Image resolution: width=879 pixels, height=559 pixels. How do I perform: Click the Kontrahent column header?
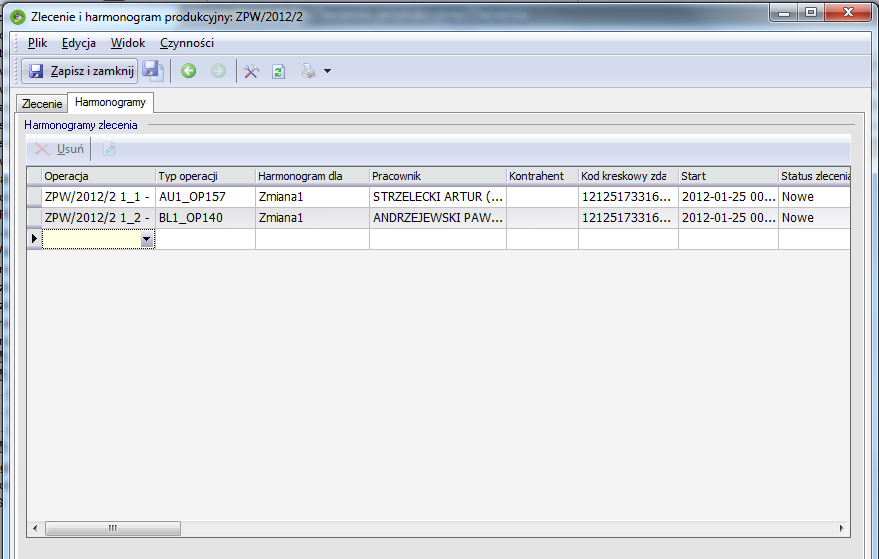pos(542,176)
